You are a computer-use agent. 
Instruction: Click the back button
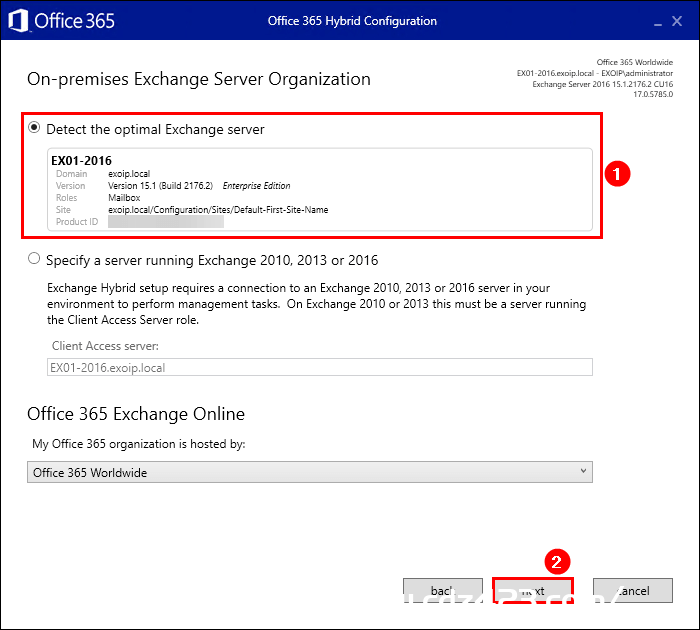442,590
